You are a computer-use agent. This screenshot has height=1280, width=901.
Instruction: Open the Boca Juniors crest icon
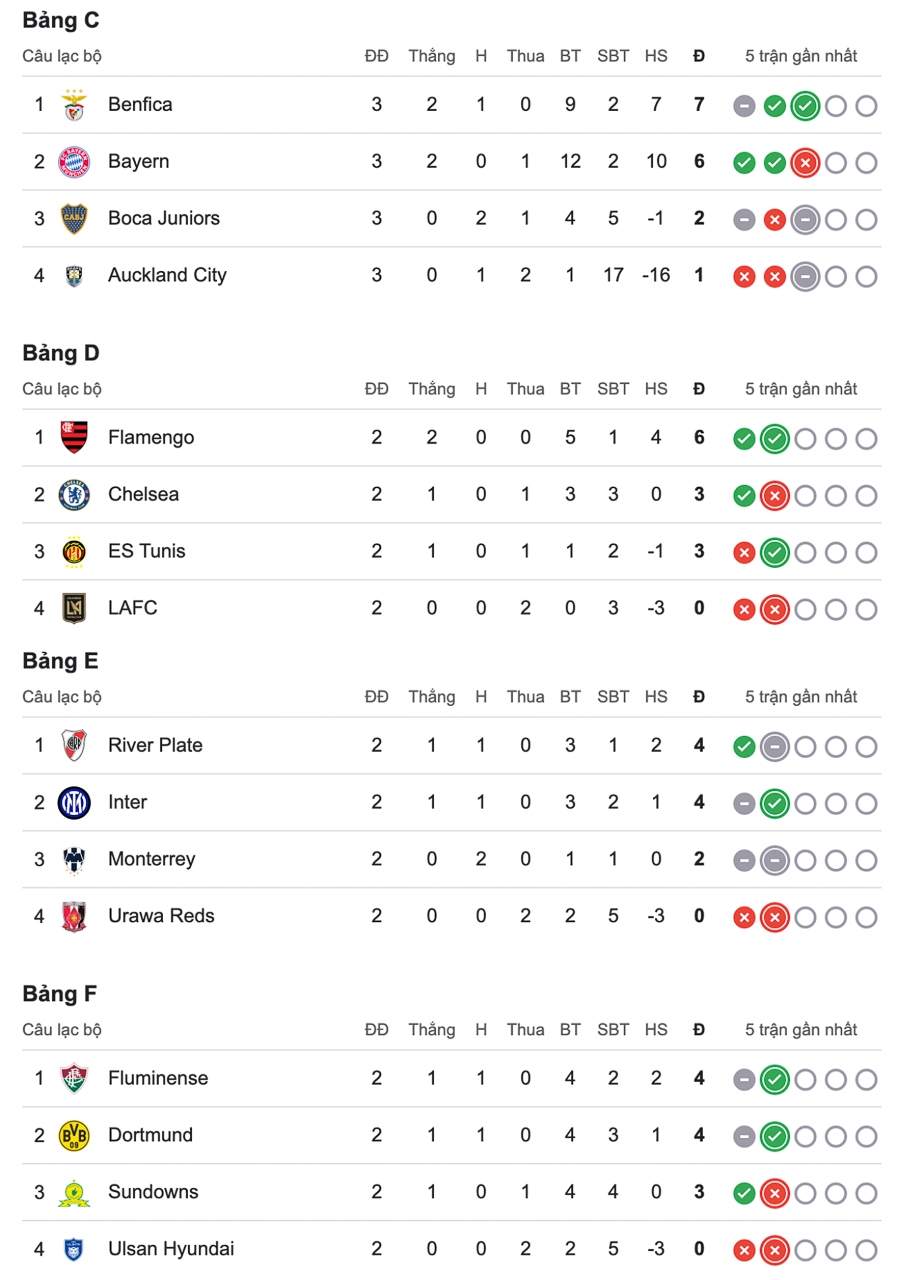click(74, 219)
